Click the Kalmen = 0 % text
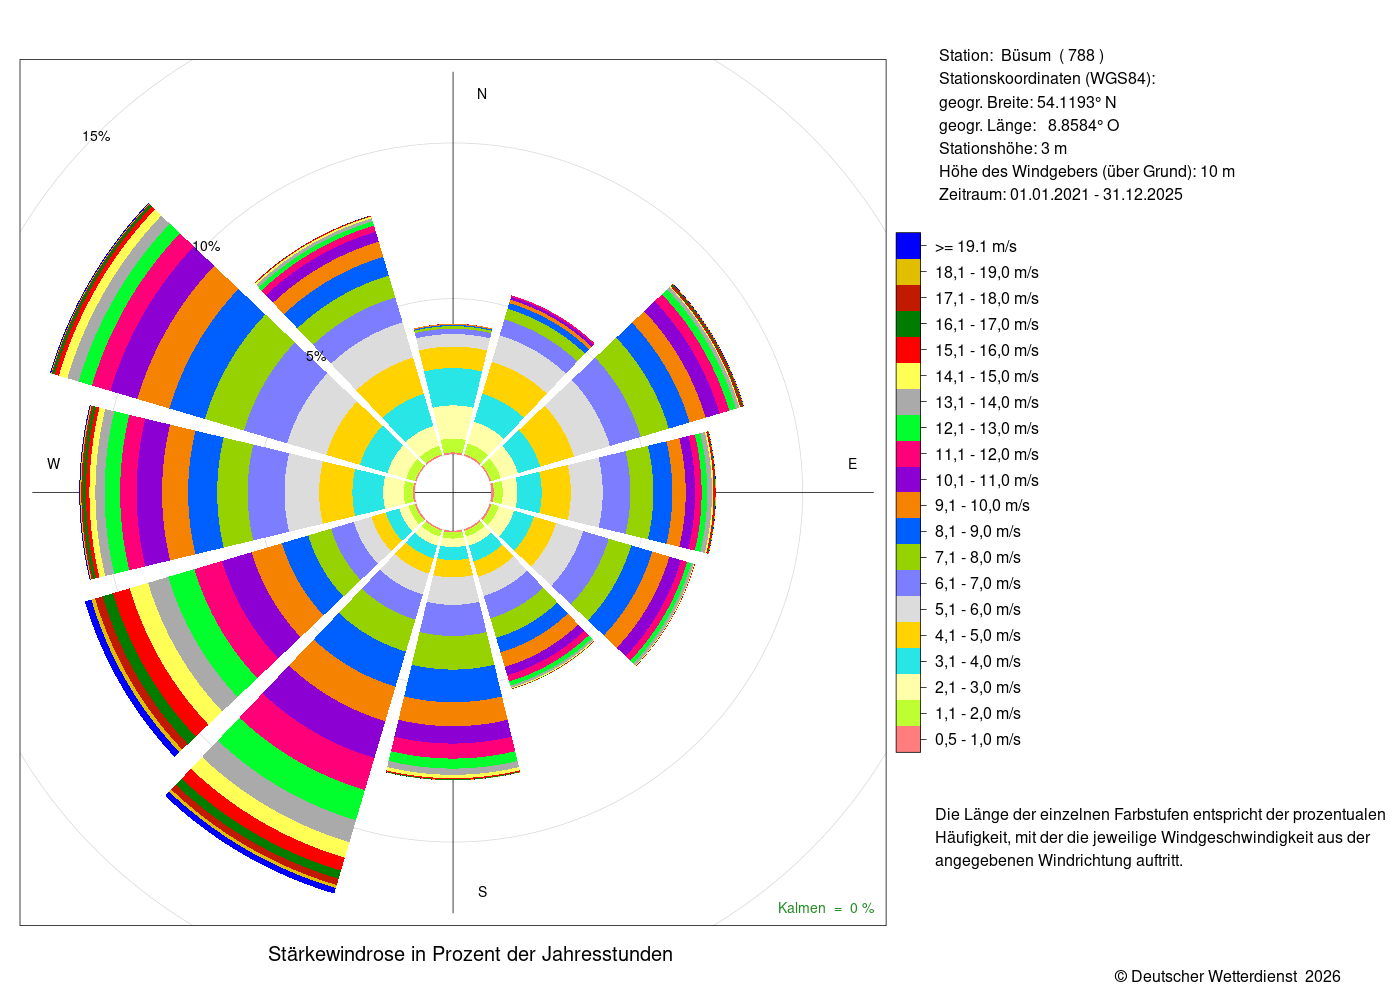 coord(826,908)
